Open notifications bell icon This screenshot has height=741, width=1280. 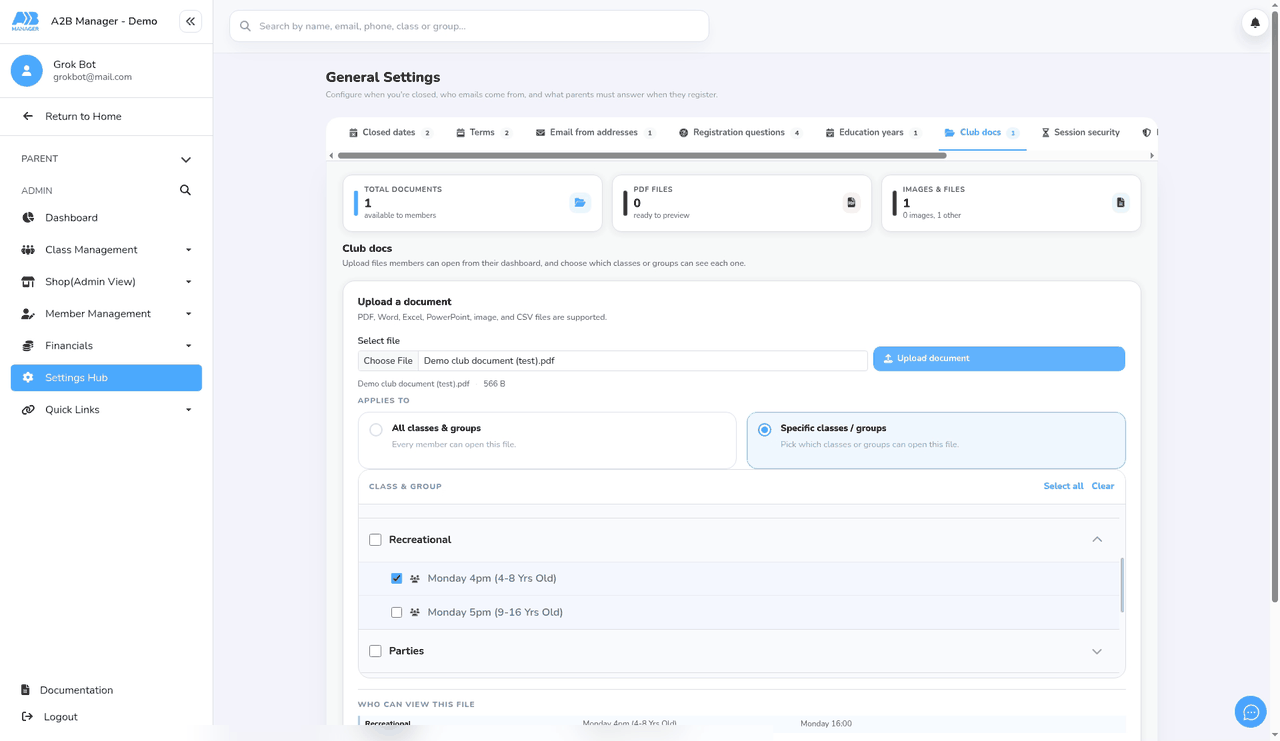point(1255,23)
